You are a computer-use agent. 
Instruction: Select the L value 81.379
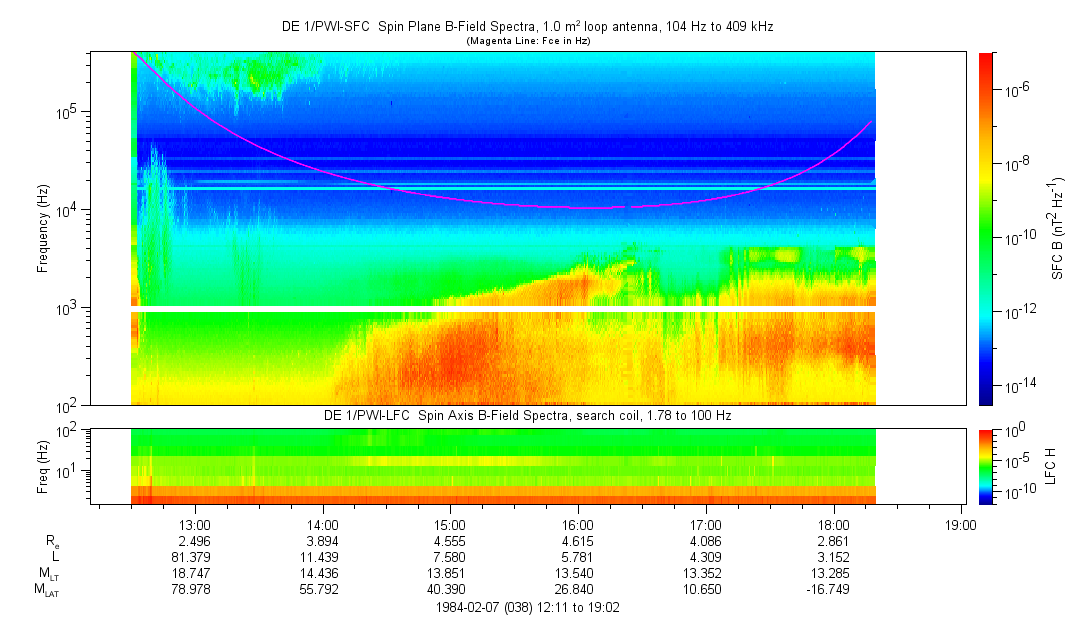point(193,558)
